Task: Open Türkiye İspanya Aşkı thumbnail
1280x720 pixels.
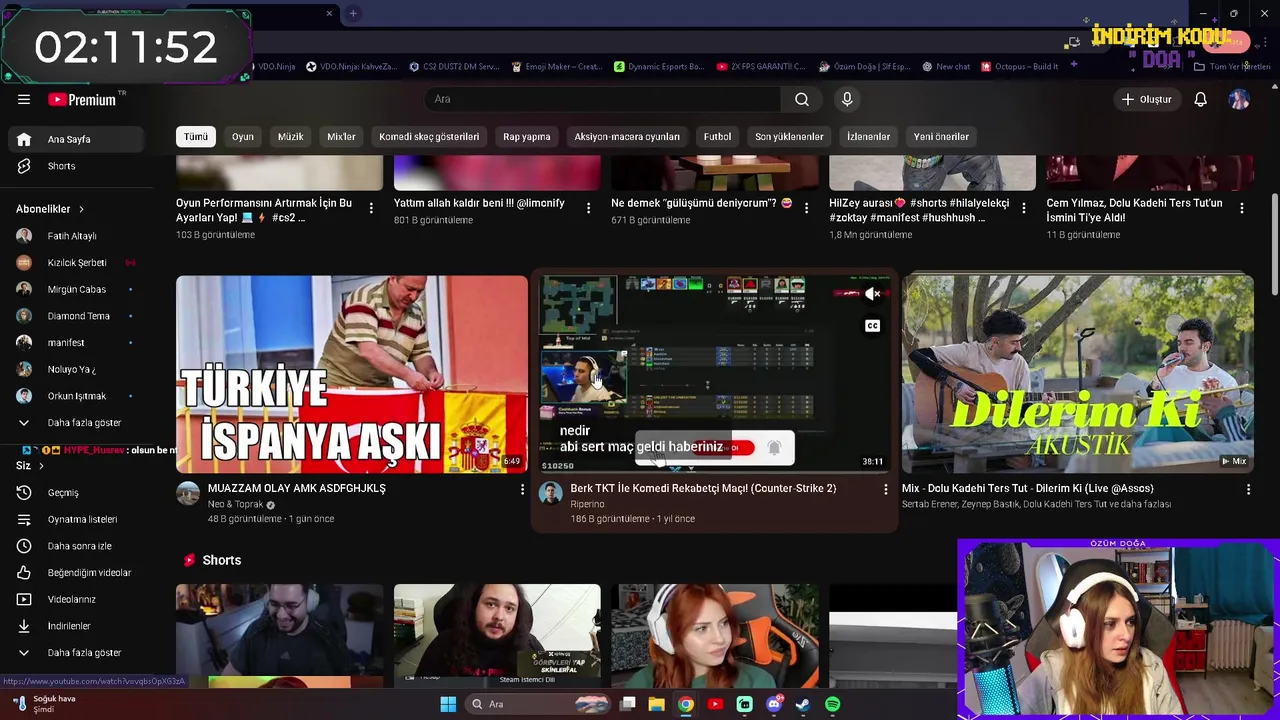Action: [x=352, y=374]
